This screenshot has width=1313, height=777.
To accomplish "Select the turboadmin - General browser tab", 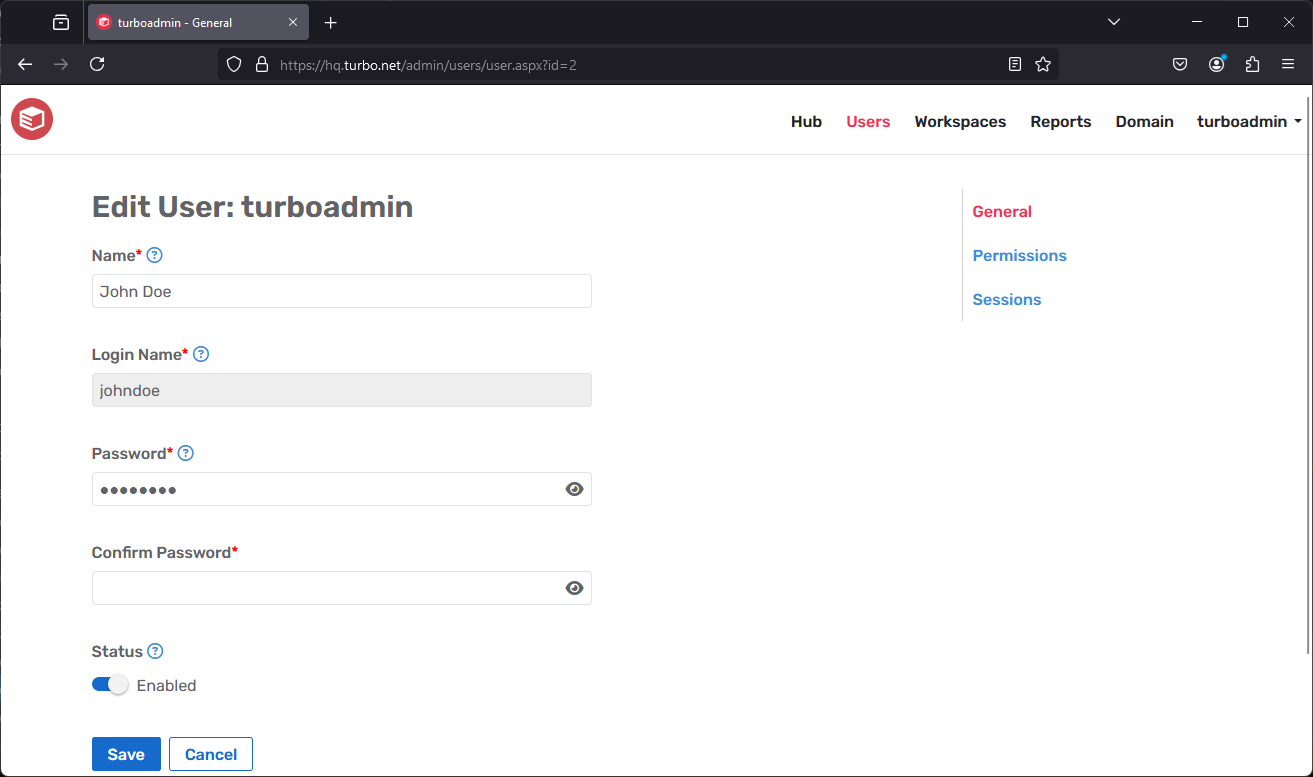I will pyautogui.click(x=198, y=22).
